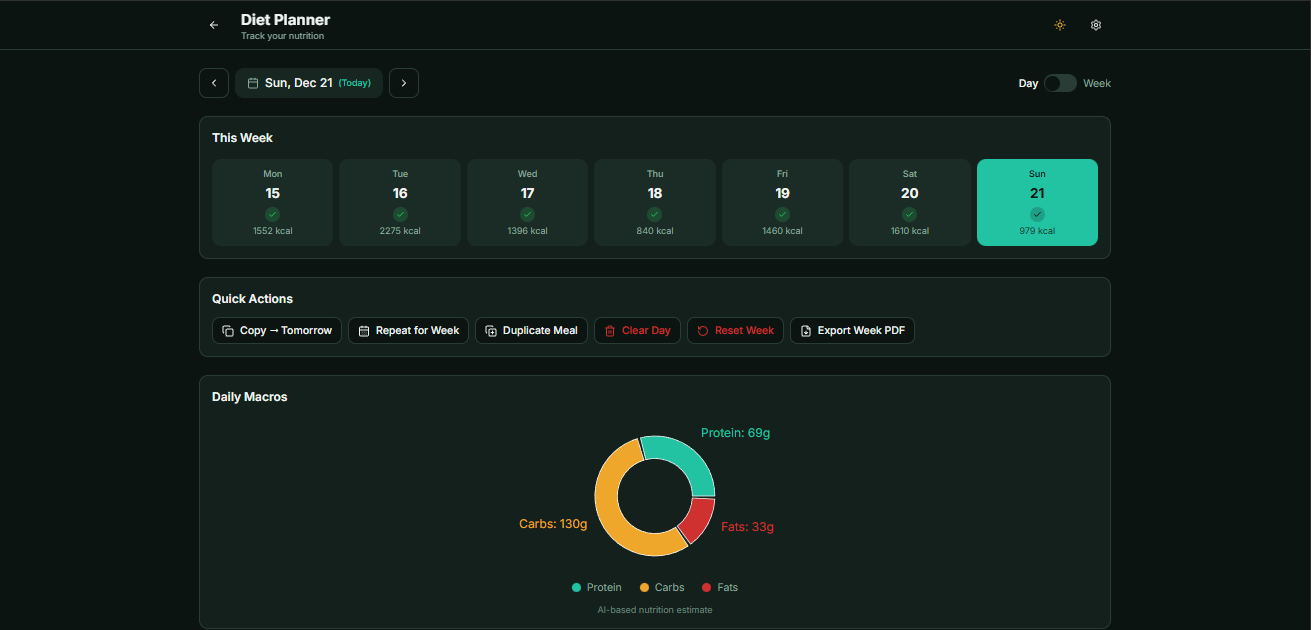Open the previous day using the left chevron
Image resolution: width=1311 pixels, height=630 pixels.
pos(213,83)
